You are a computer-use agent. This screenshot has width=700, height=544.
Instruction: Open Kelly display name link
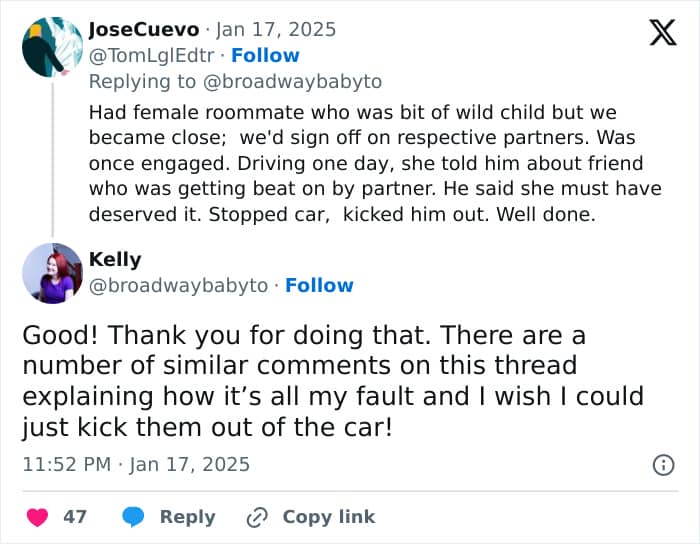click(x=115, y=260)
